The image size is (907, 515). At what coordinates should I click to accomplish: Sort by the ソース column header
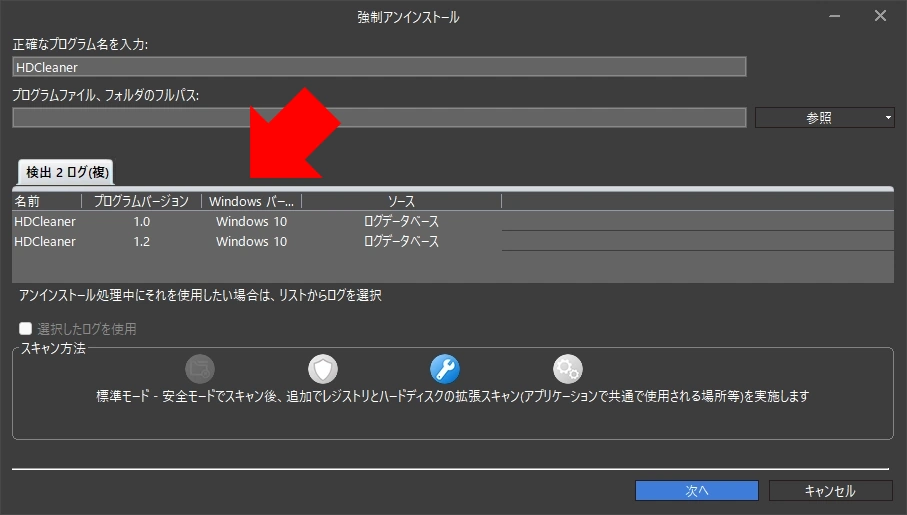(401, 201)
